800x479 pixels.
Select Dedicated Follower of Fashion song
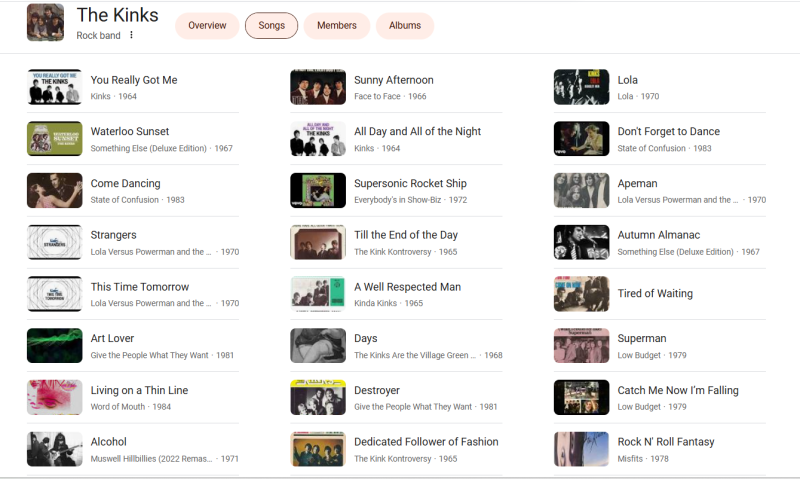tap(426, 442)
